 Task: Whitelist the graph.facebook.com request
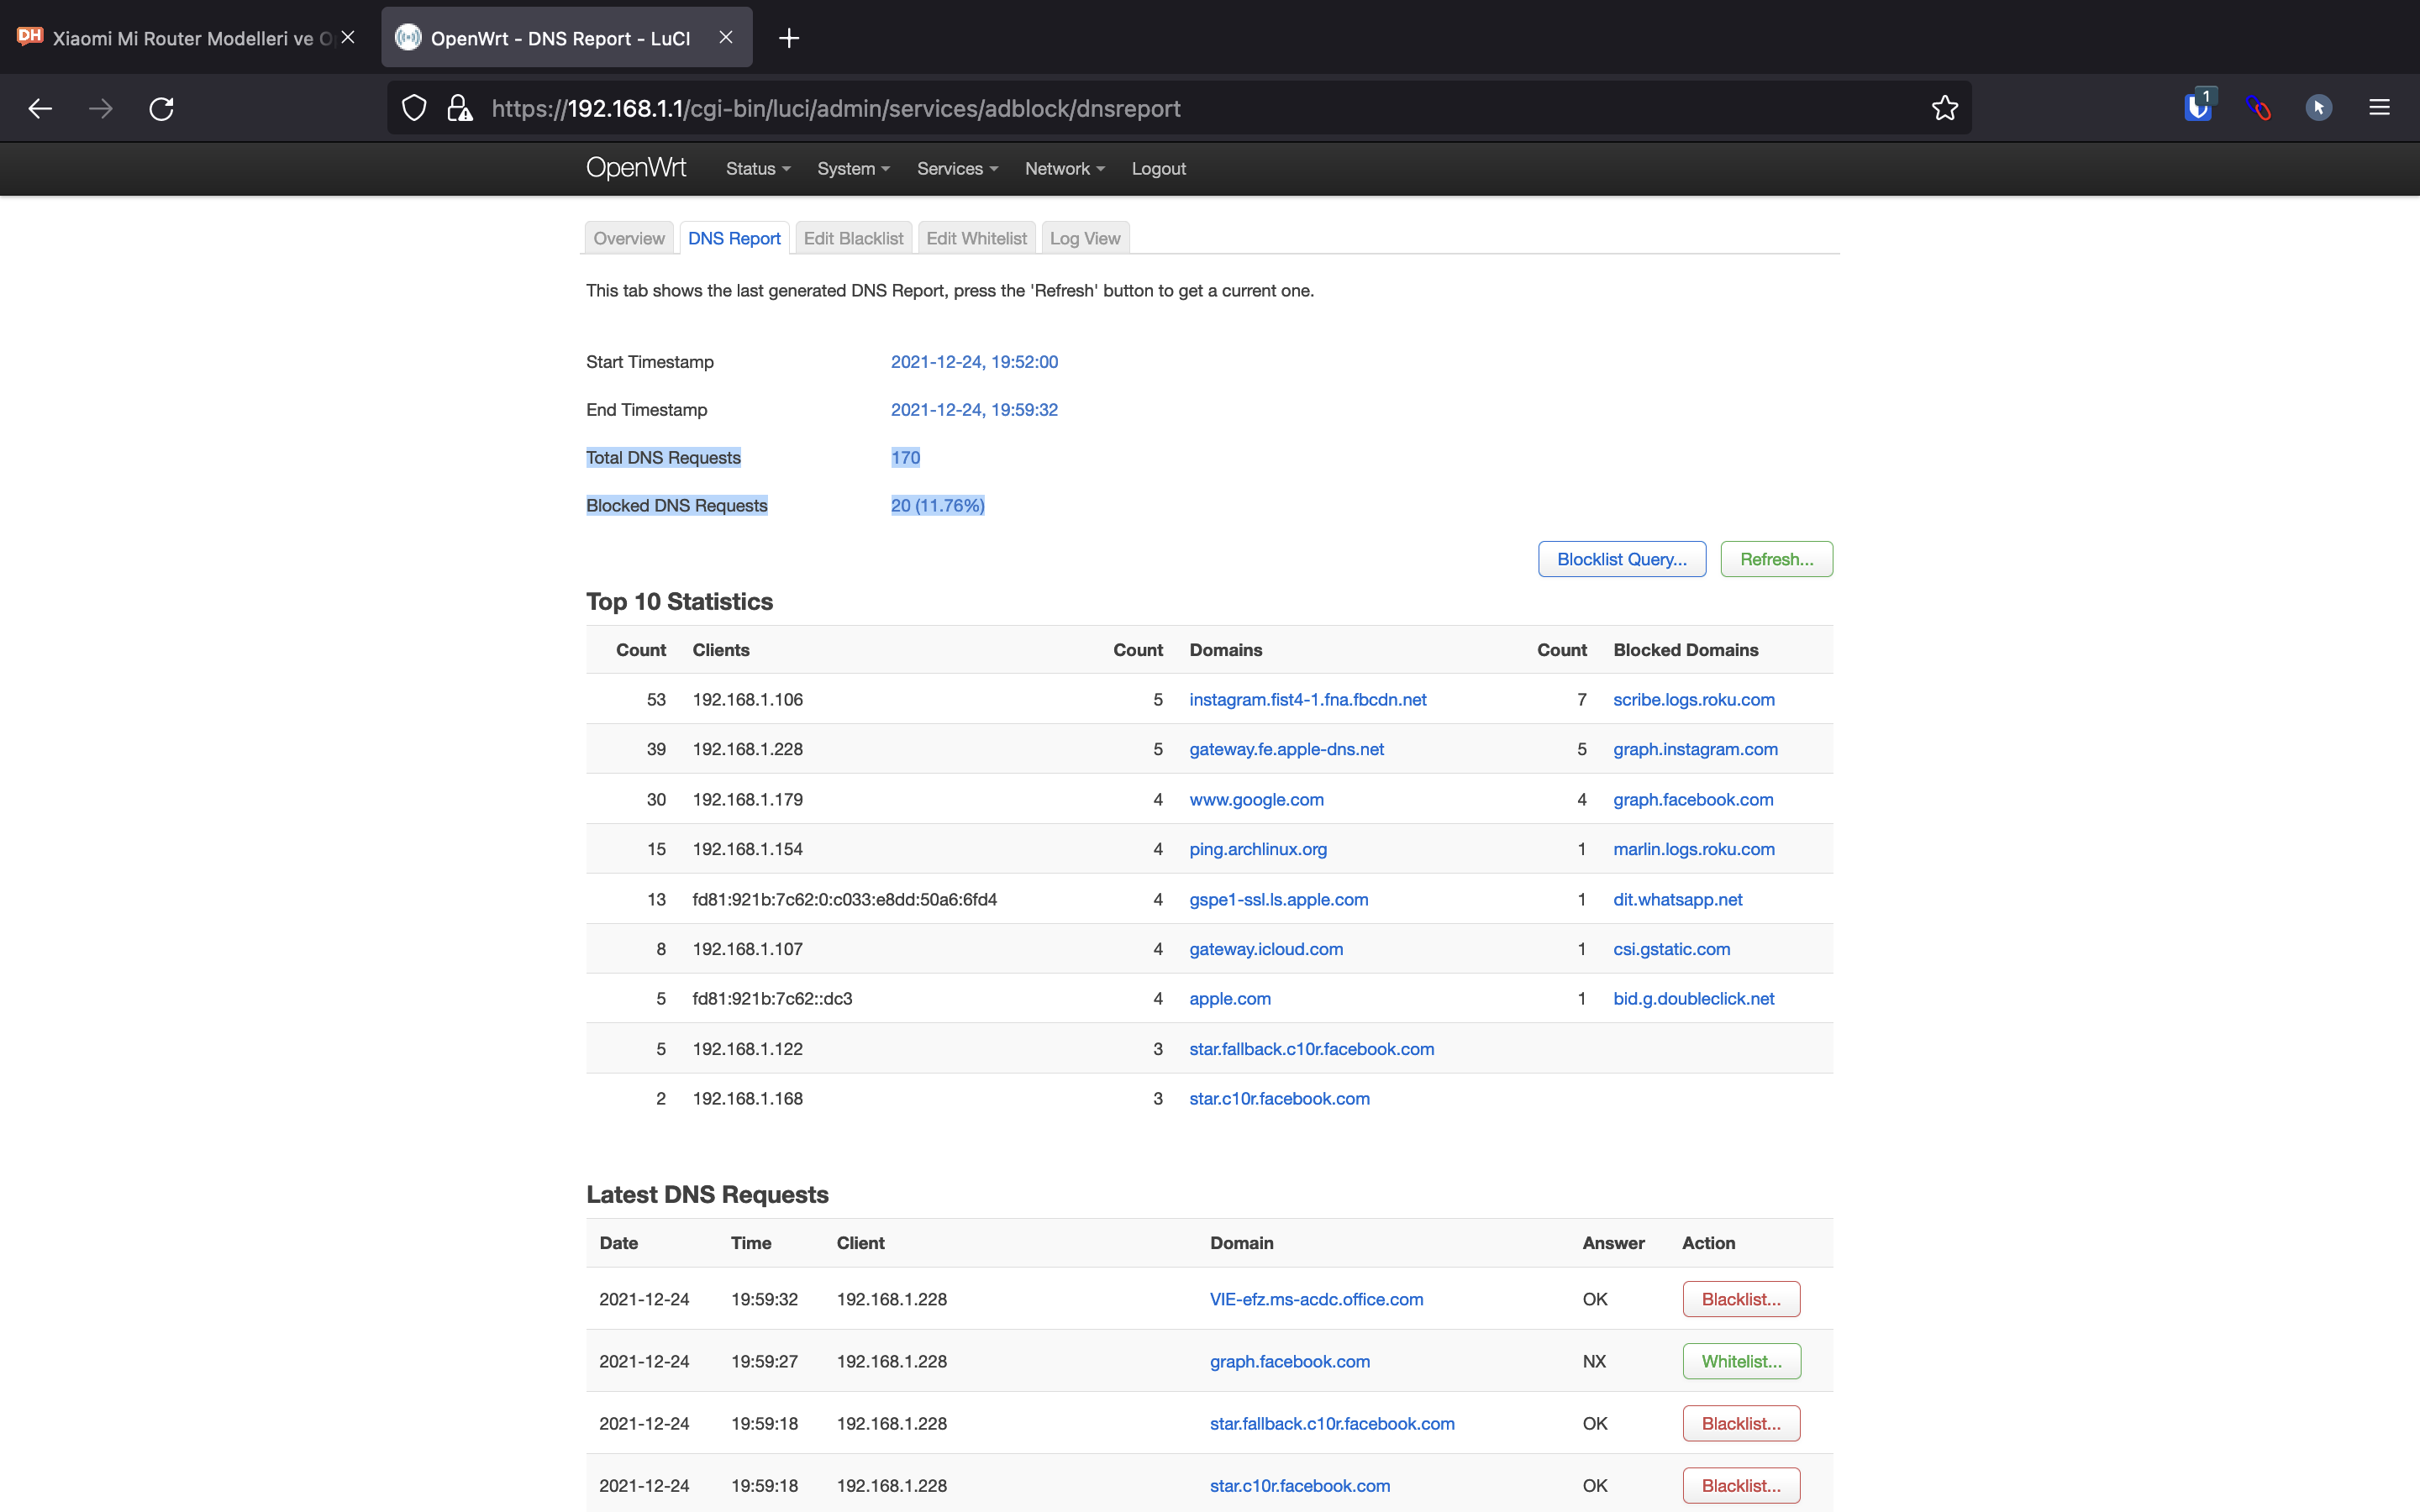(x=1741, y=1361)
